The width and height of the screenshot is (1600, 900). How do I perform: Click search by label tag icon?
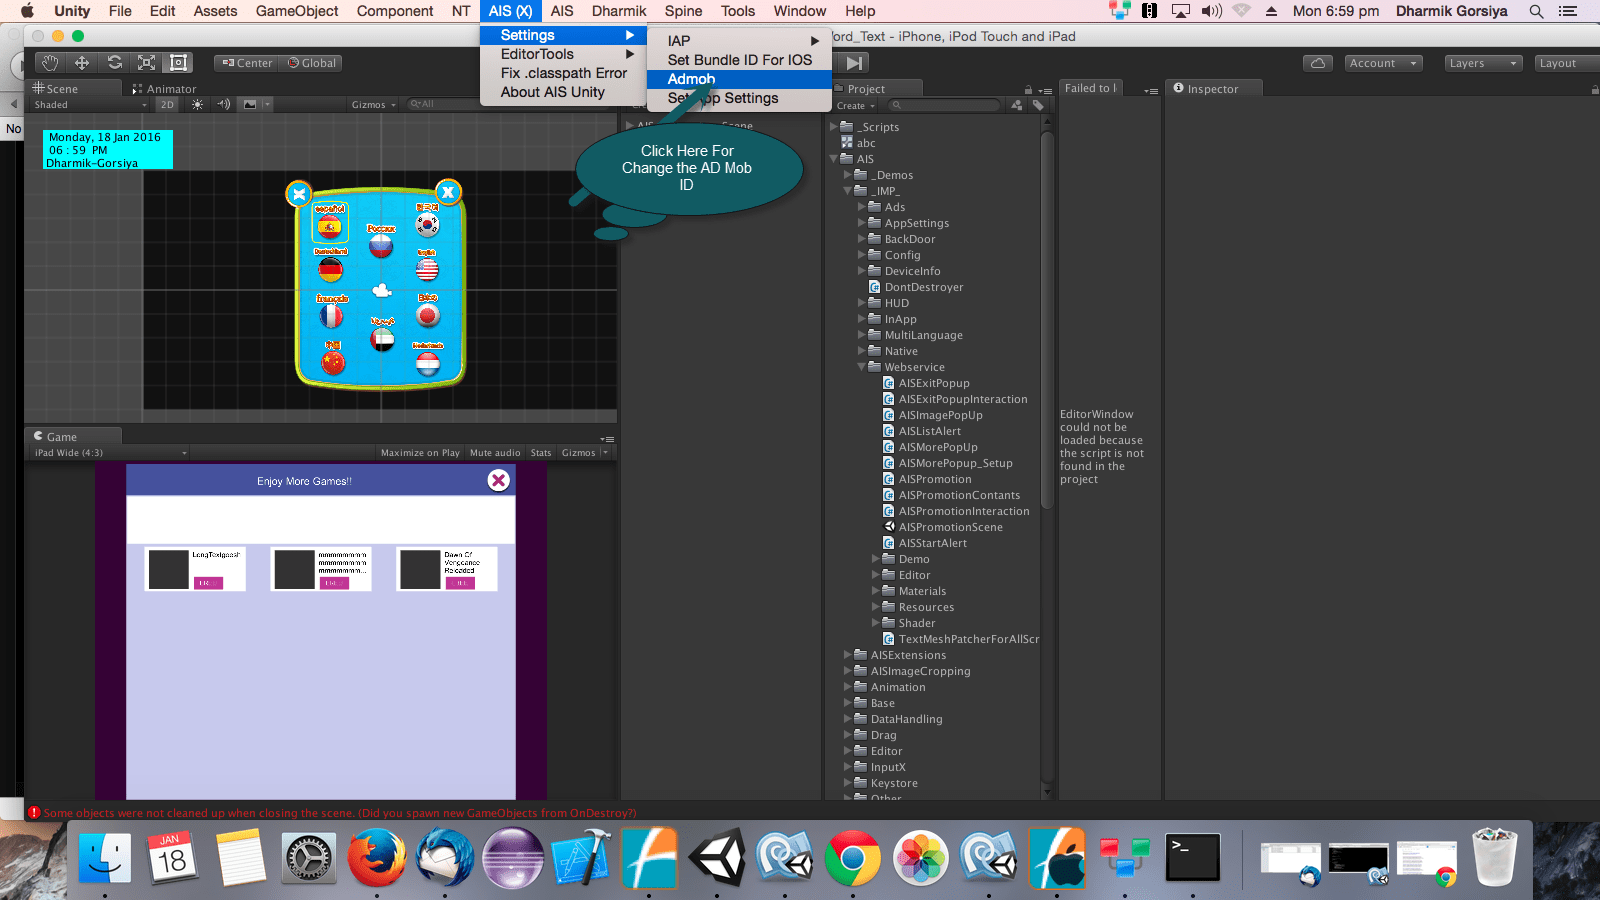[x=1038, y=105]
